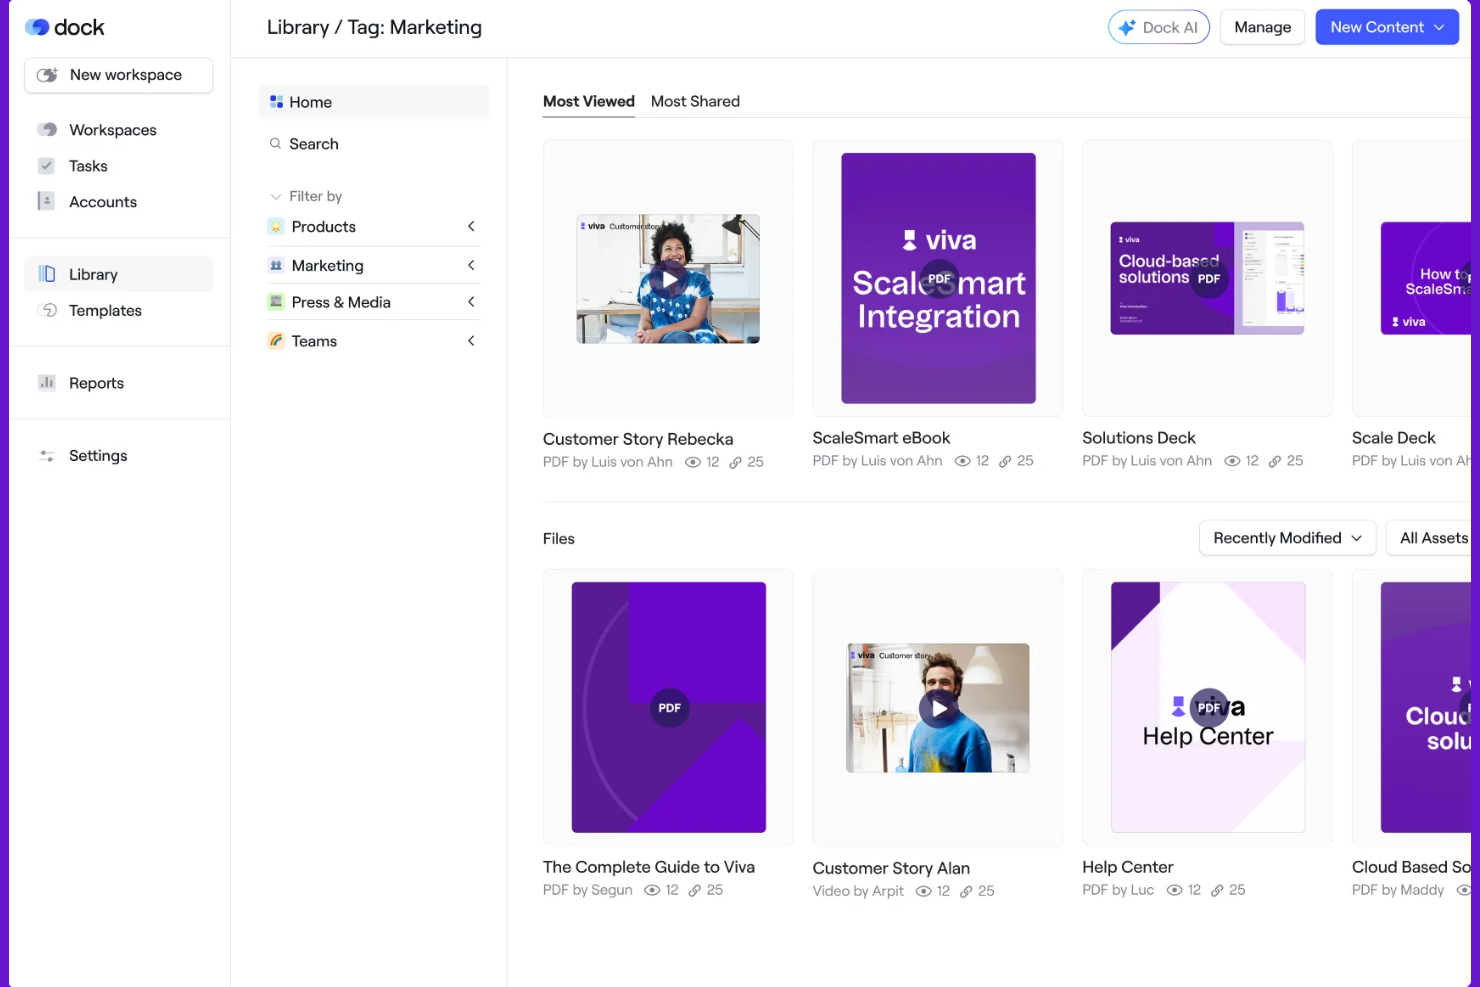Click link icon under Customer Story Rebecka
Viewport: 1480px width, 987px height.
point(735,462)
